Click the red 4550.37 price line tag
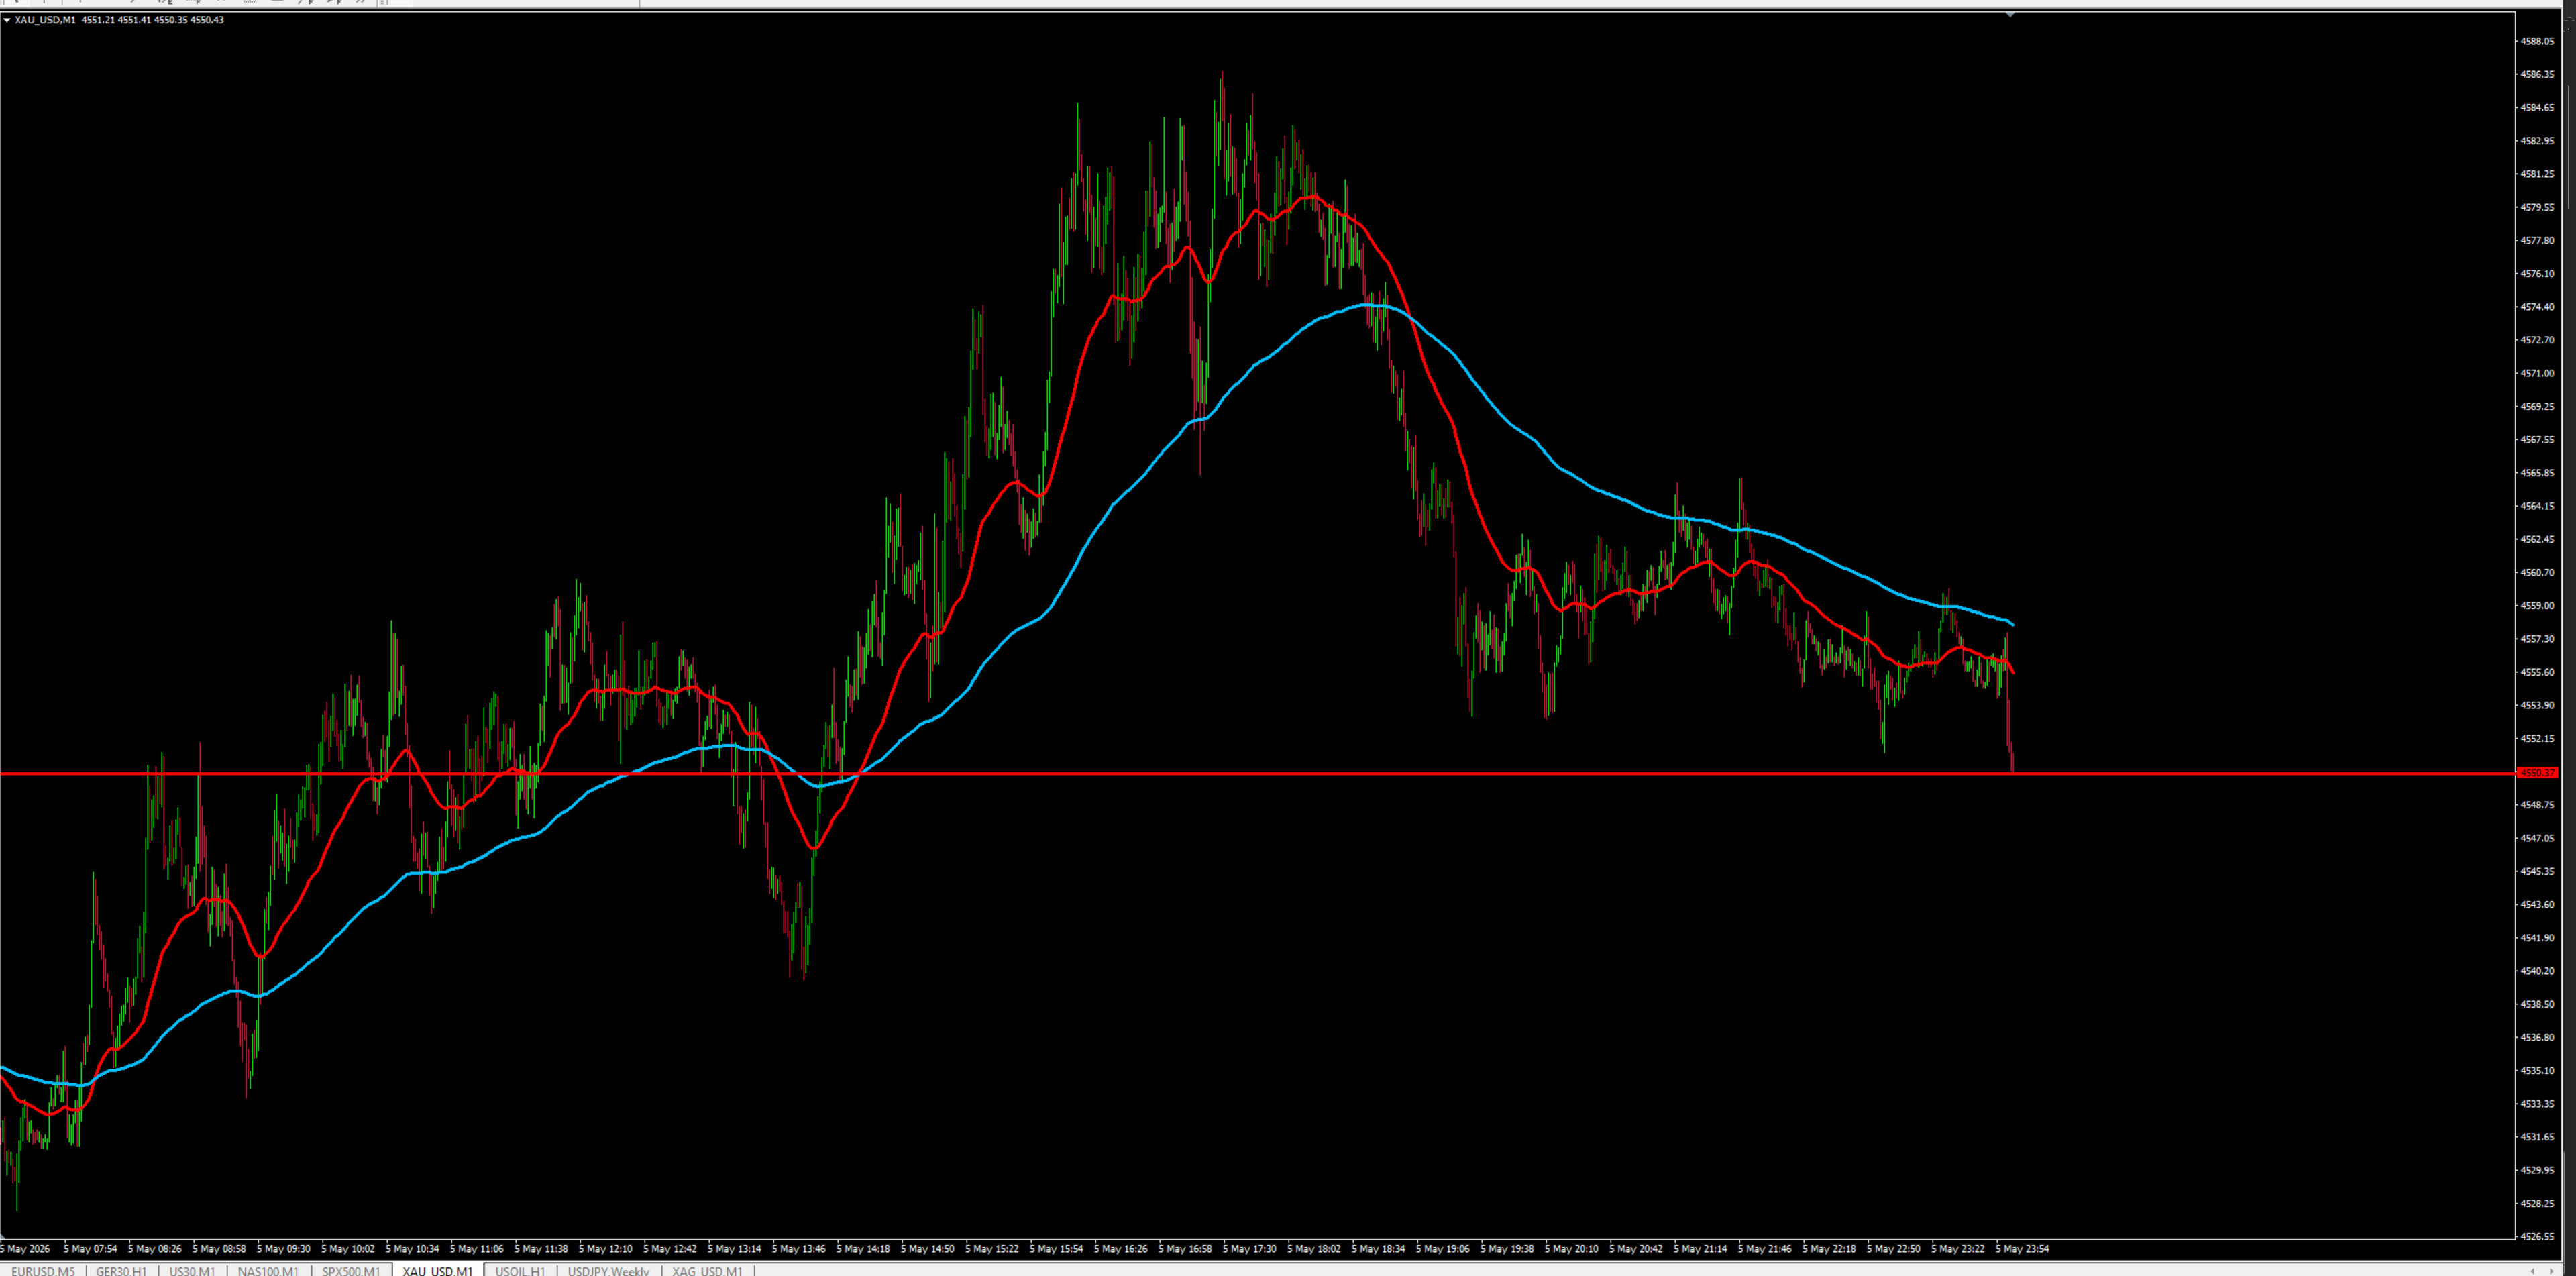This screenshot has width=2576, height=1276. click(x=2538, y=773)
